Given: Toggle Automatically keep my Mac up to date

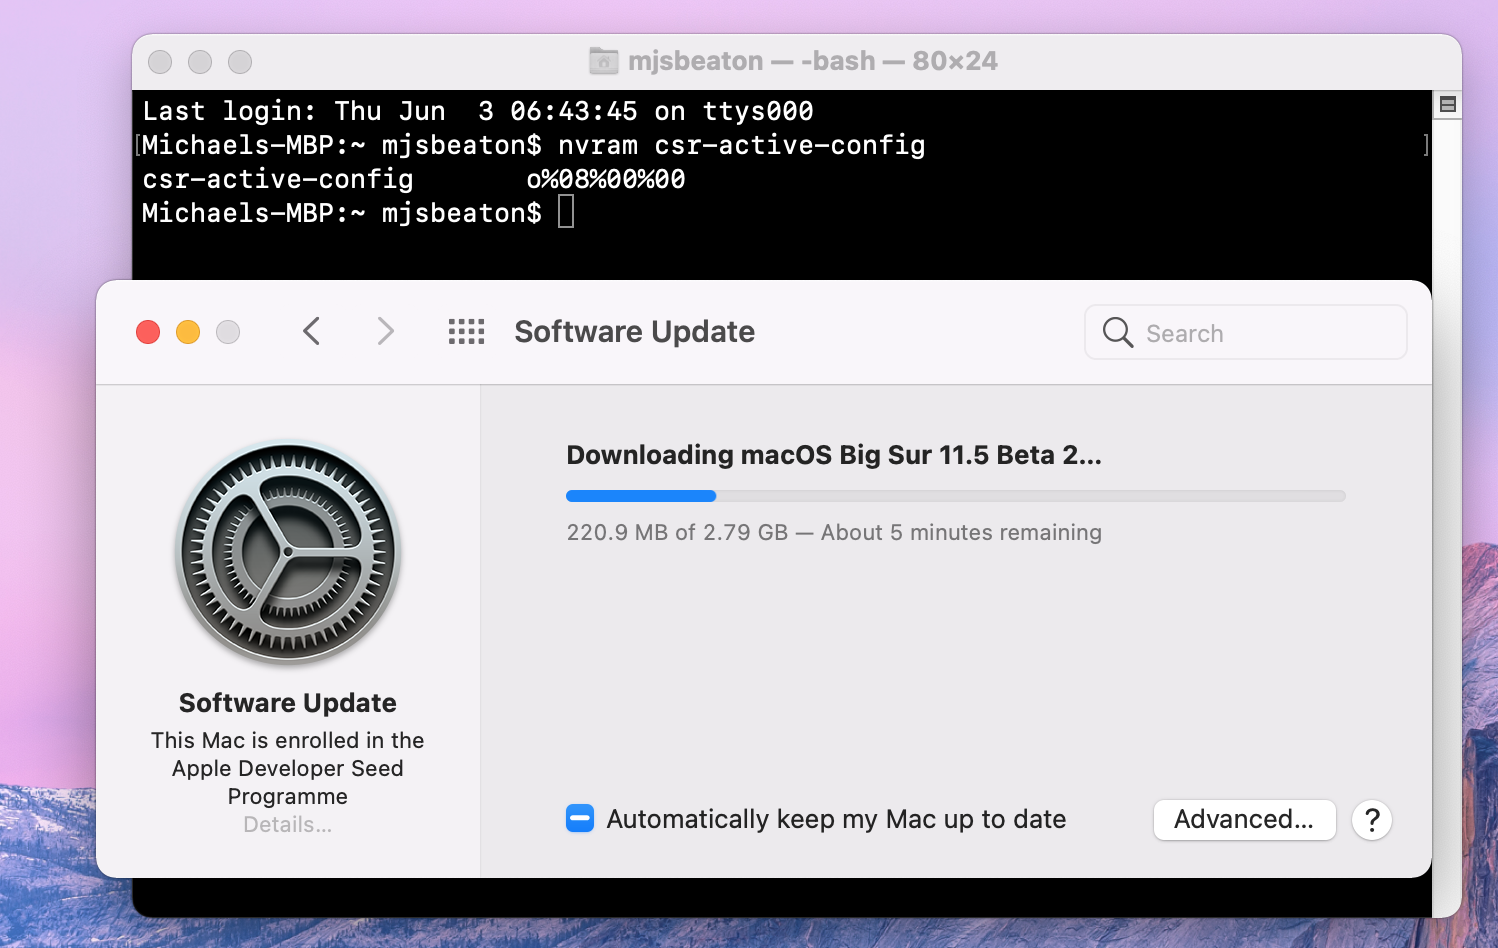Looking at the screenshot, I should pyautogui.click(x=580, y=819).
